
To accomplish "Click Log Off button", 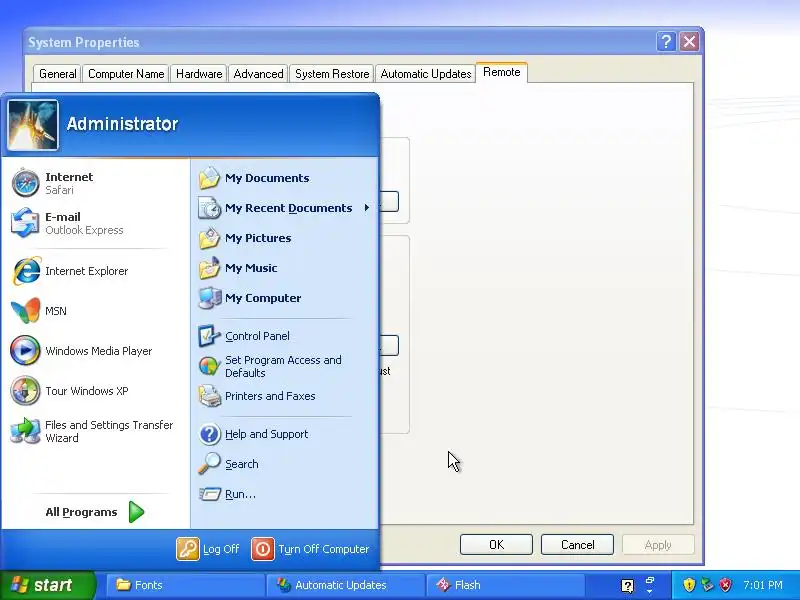I will 208,549.
